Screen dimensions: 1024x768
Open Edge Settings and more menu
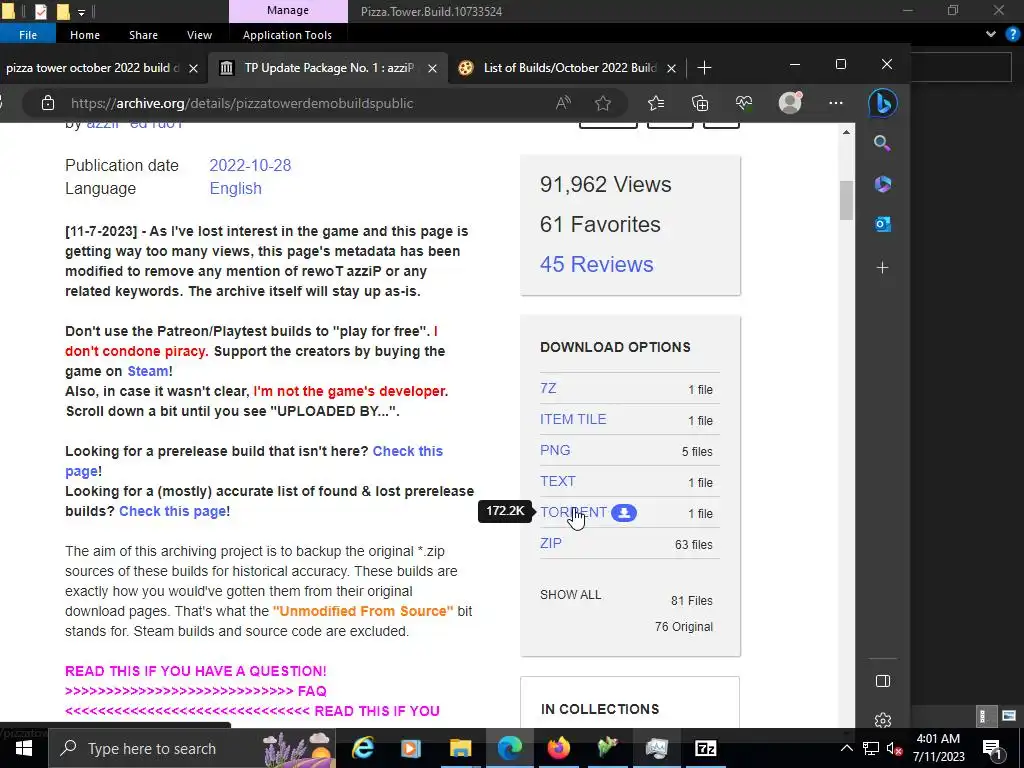835,103
